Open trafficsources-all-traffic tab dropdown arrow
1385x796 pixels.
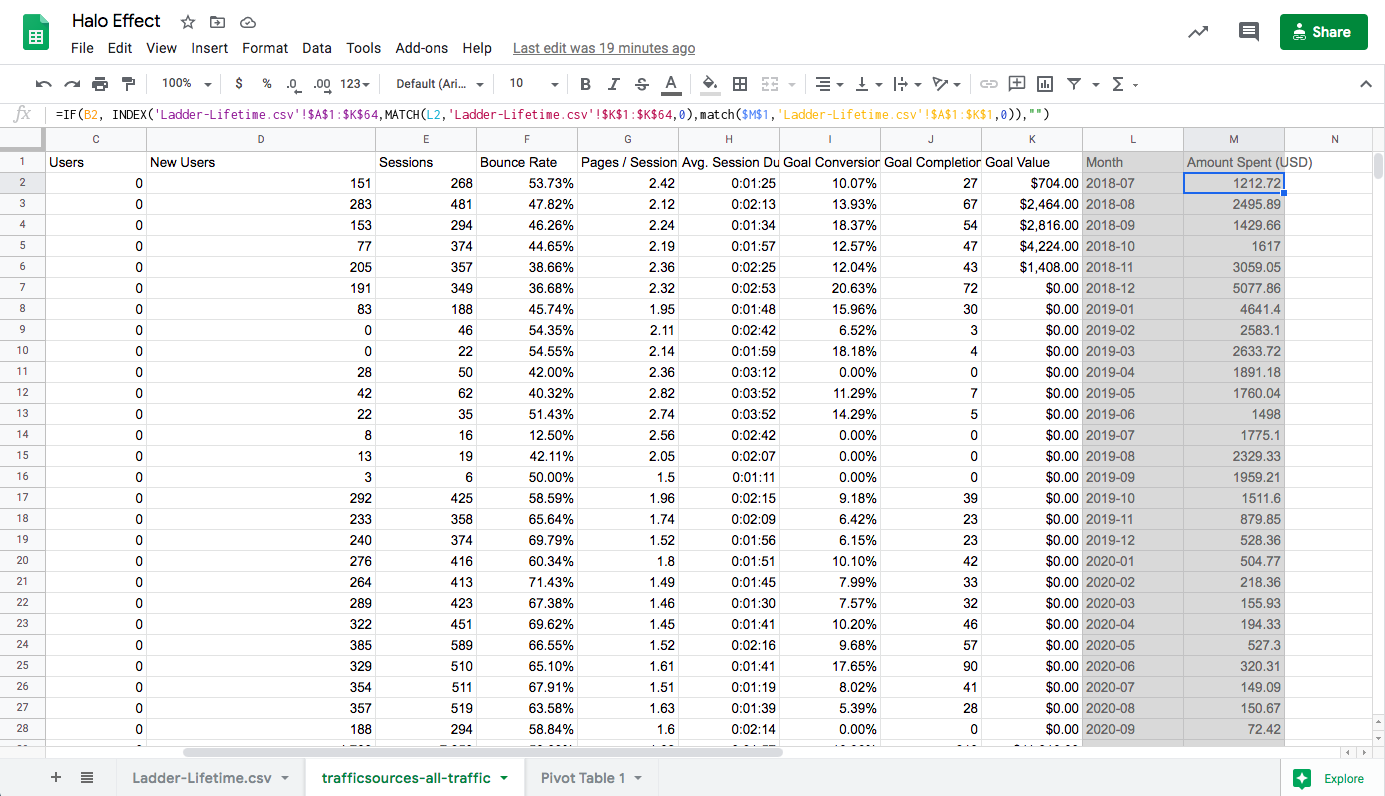(503, 778)
